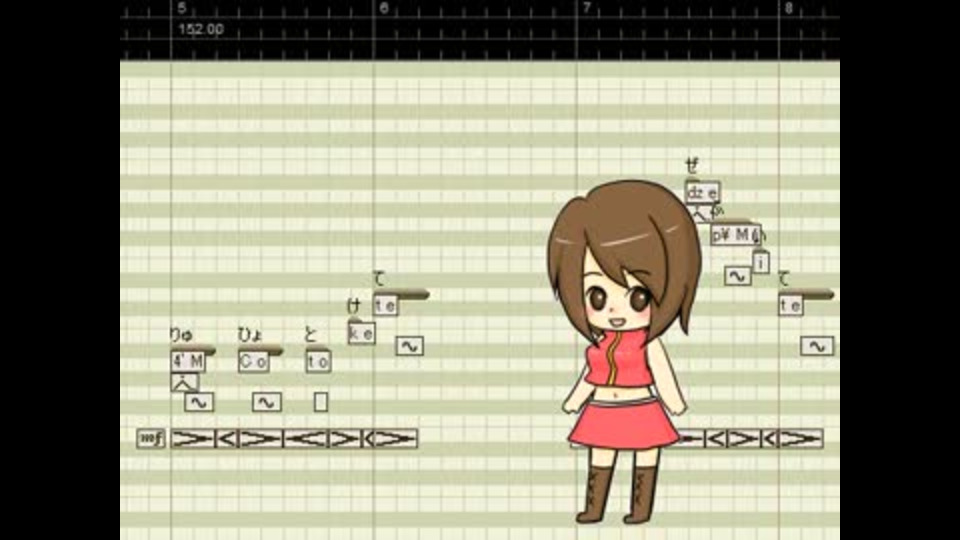
Task: Click the tempo value 152.00
Action: 201,29
